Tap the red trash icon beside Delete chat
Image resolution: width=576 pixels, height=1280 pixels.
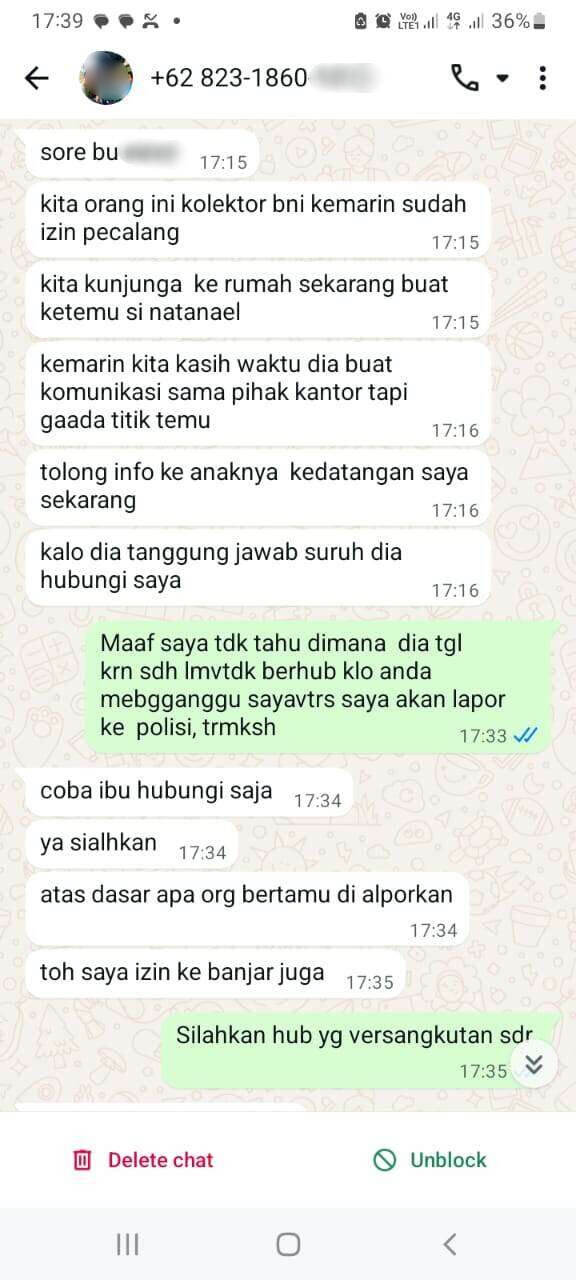tap(82, 1160)
